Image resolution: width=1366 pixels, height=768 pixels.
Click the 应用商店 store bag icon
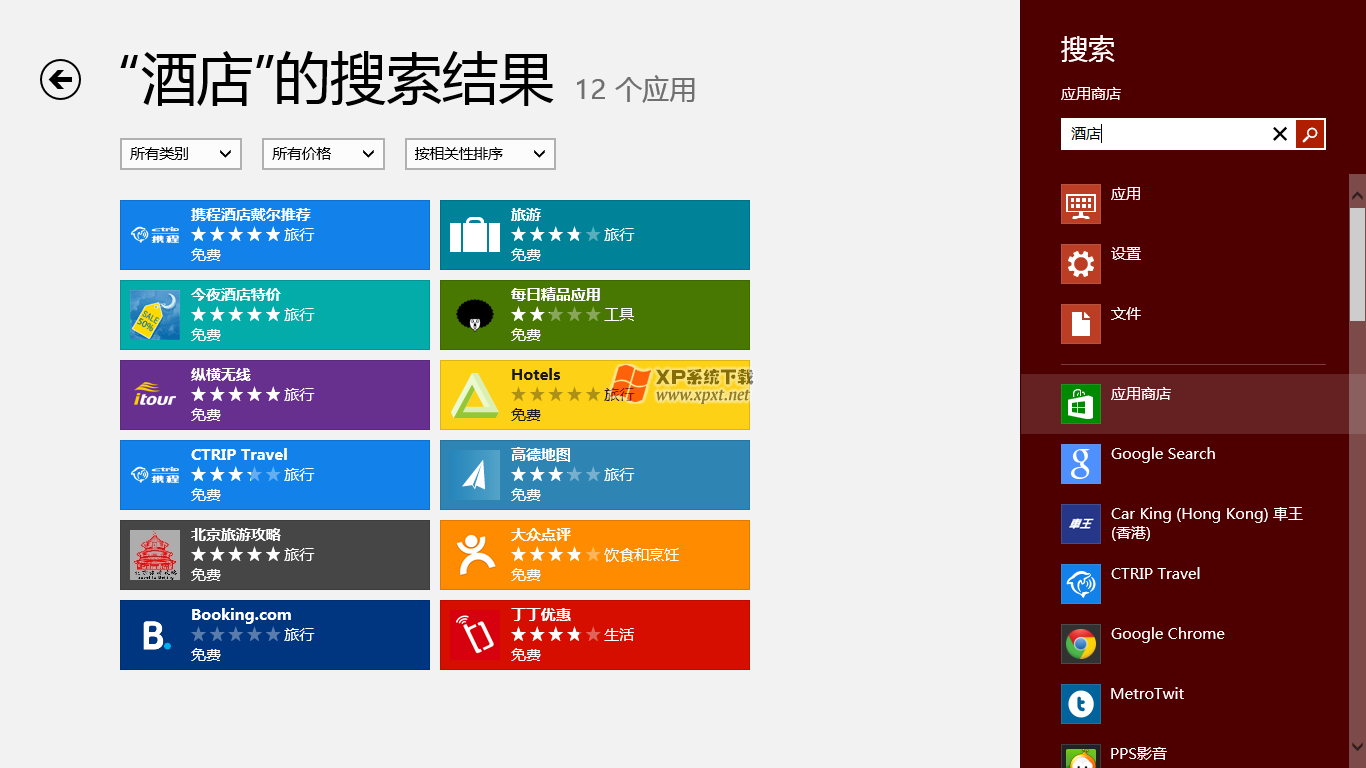1081,404
